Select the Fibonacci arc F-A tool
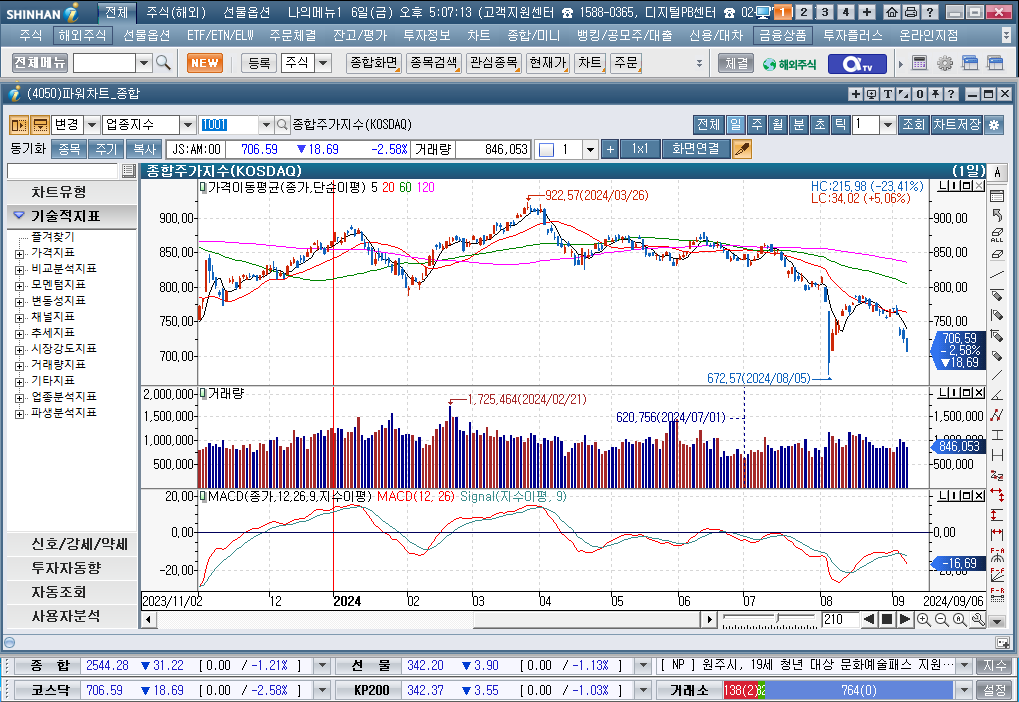The height and width of the screenshot is (702, 1019). [997, 556]
